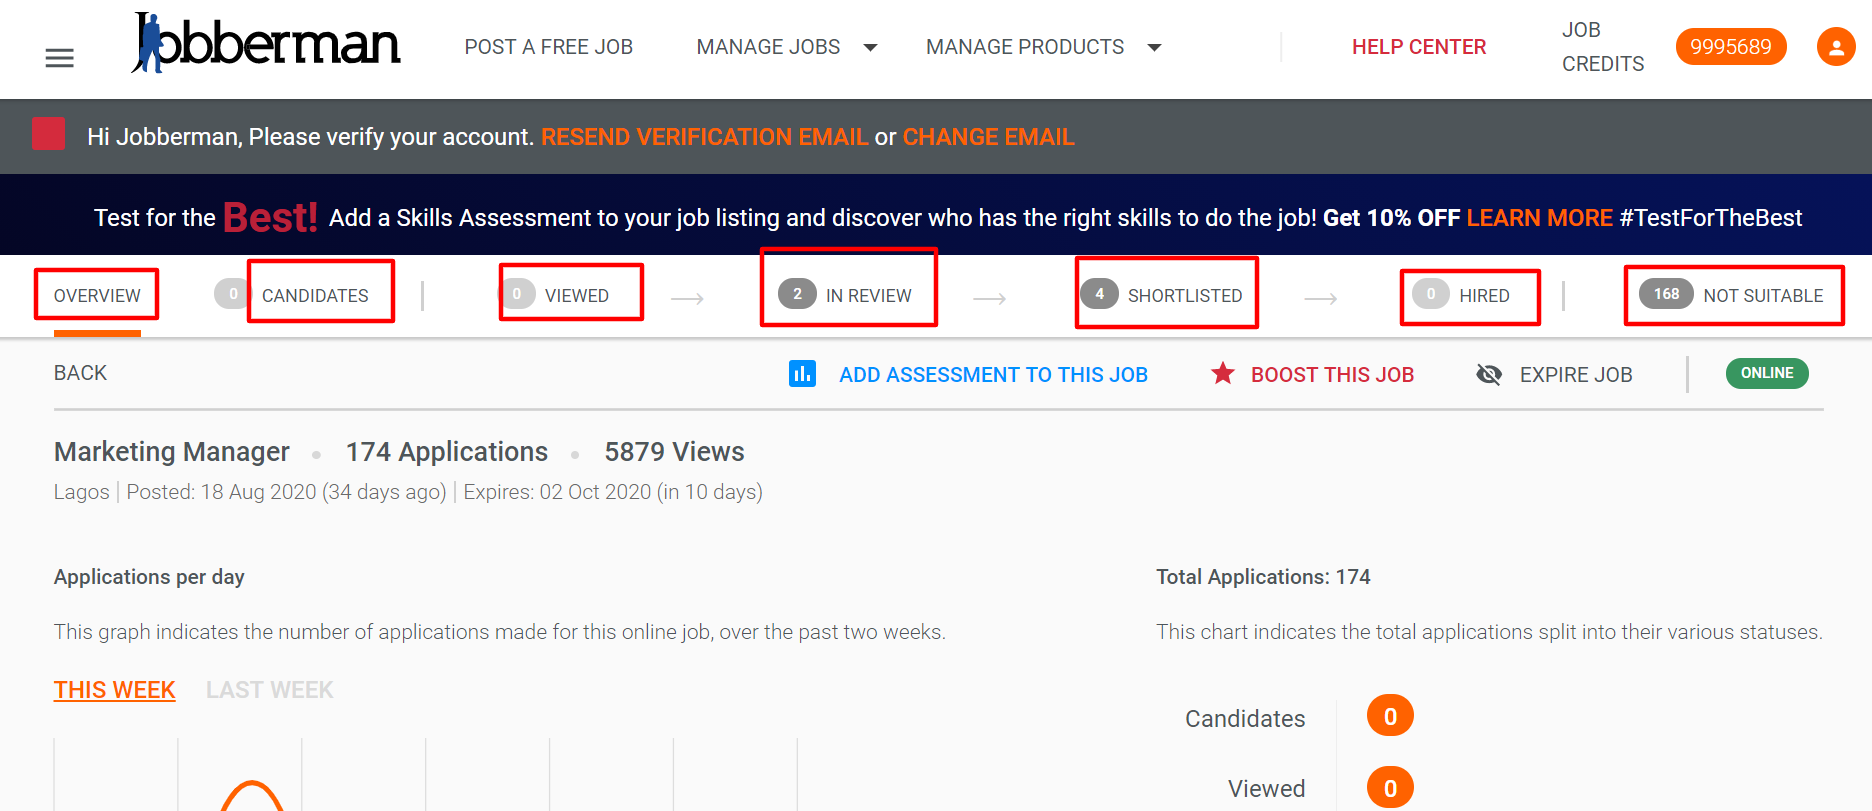
Task: Click the 174 Applications text
Action: [x=447, y=452]
